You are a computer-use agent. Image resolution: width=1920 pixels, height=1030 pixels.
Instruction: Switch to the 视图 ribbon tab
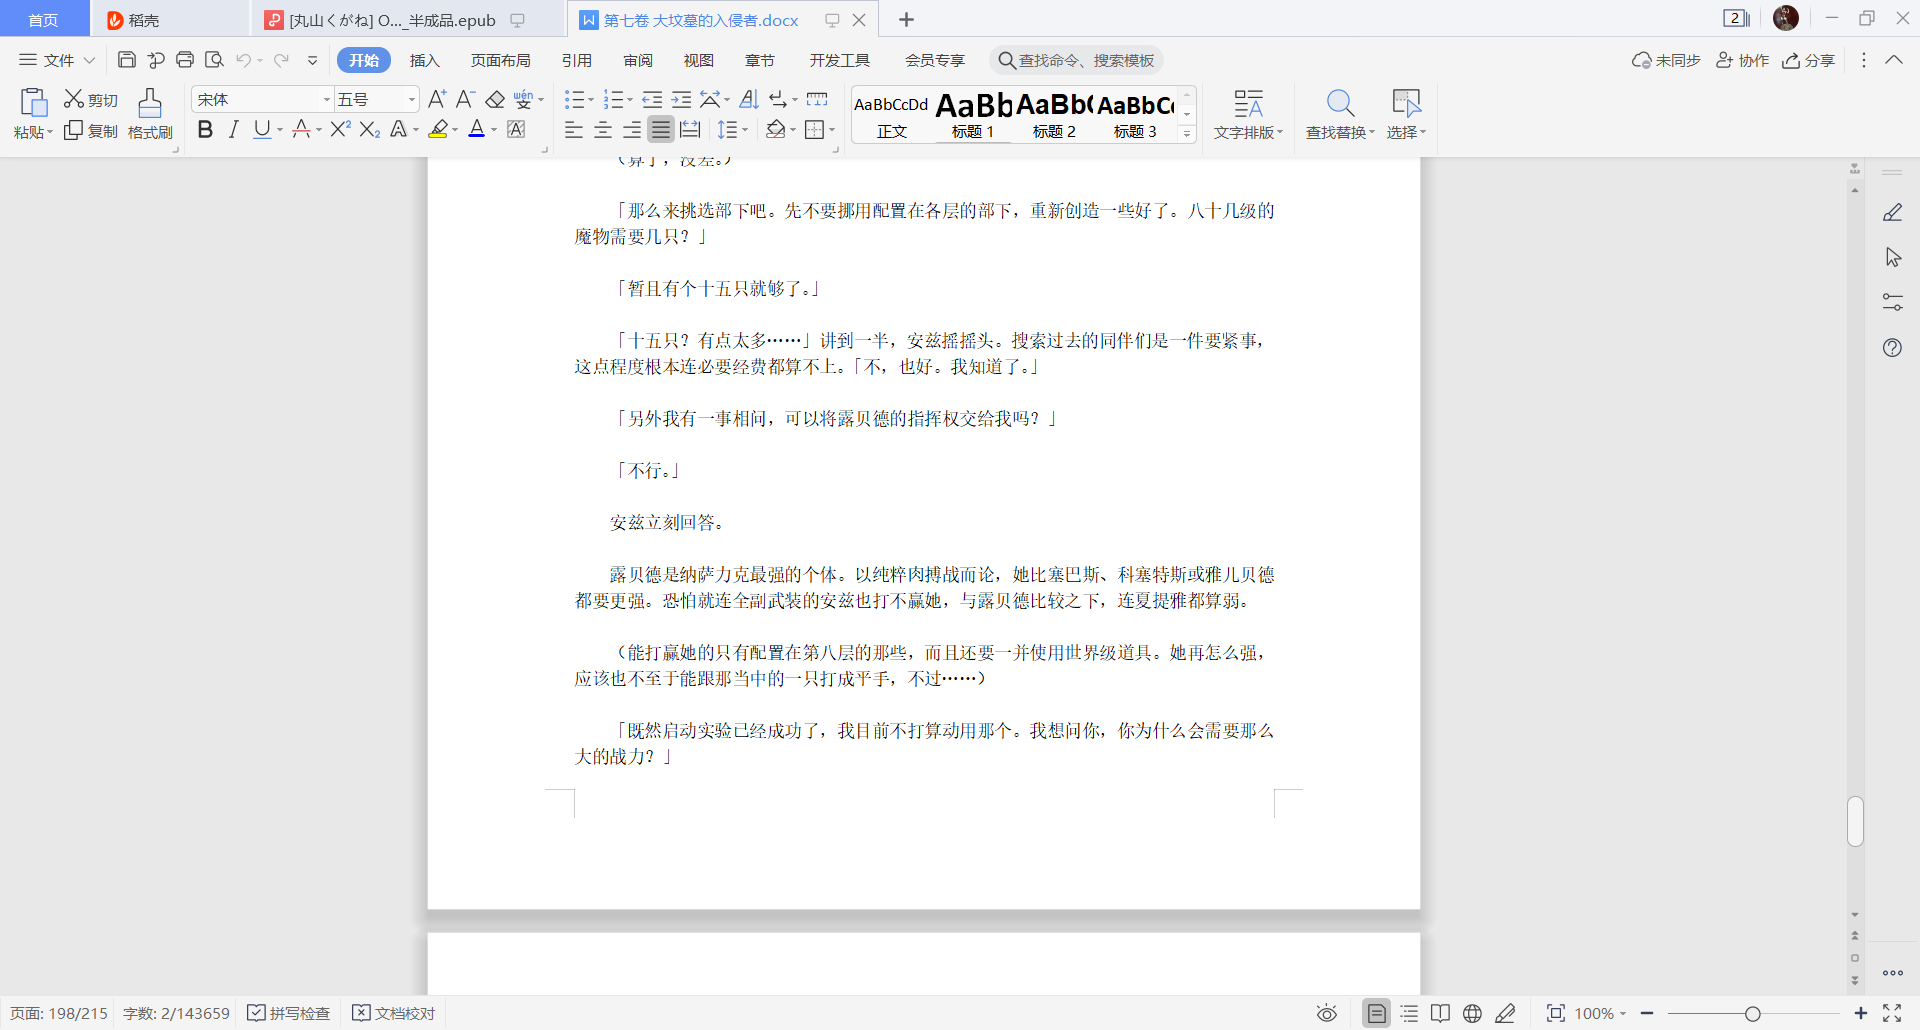tap(699, 60)
